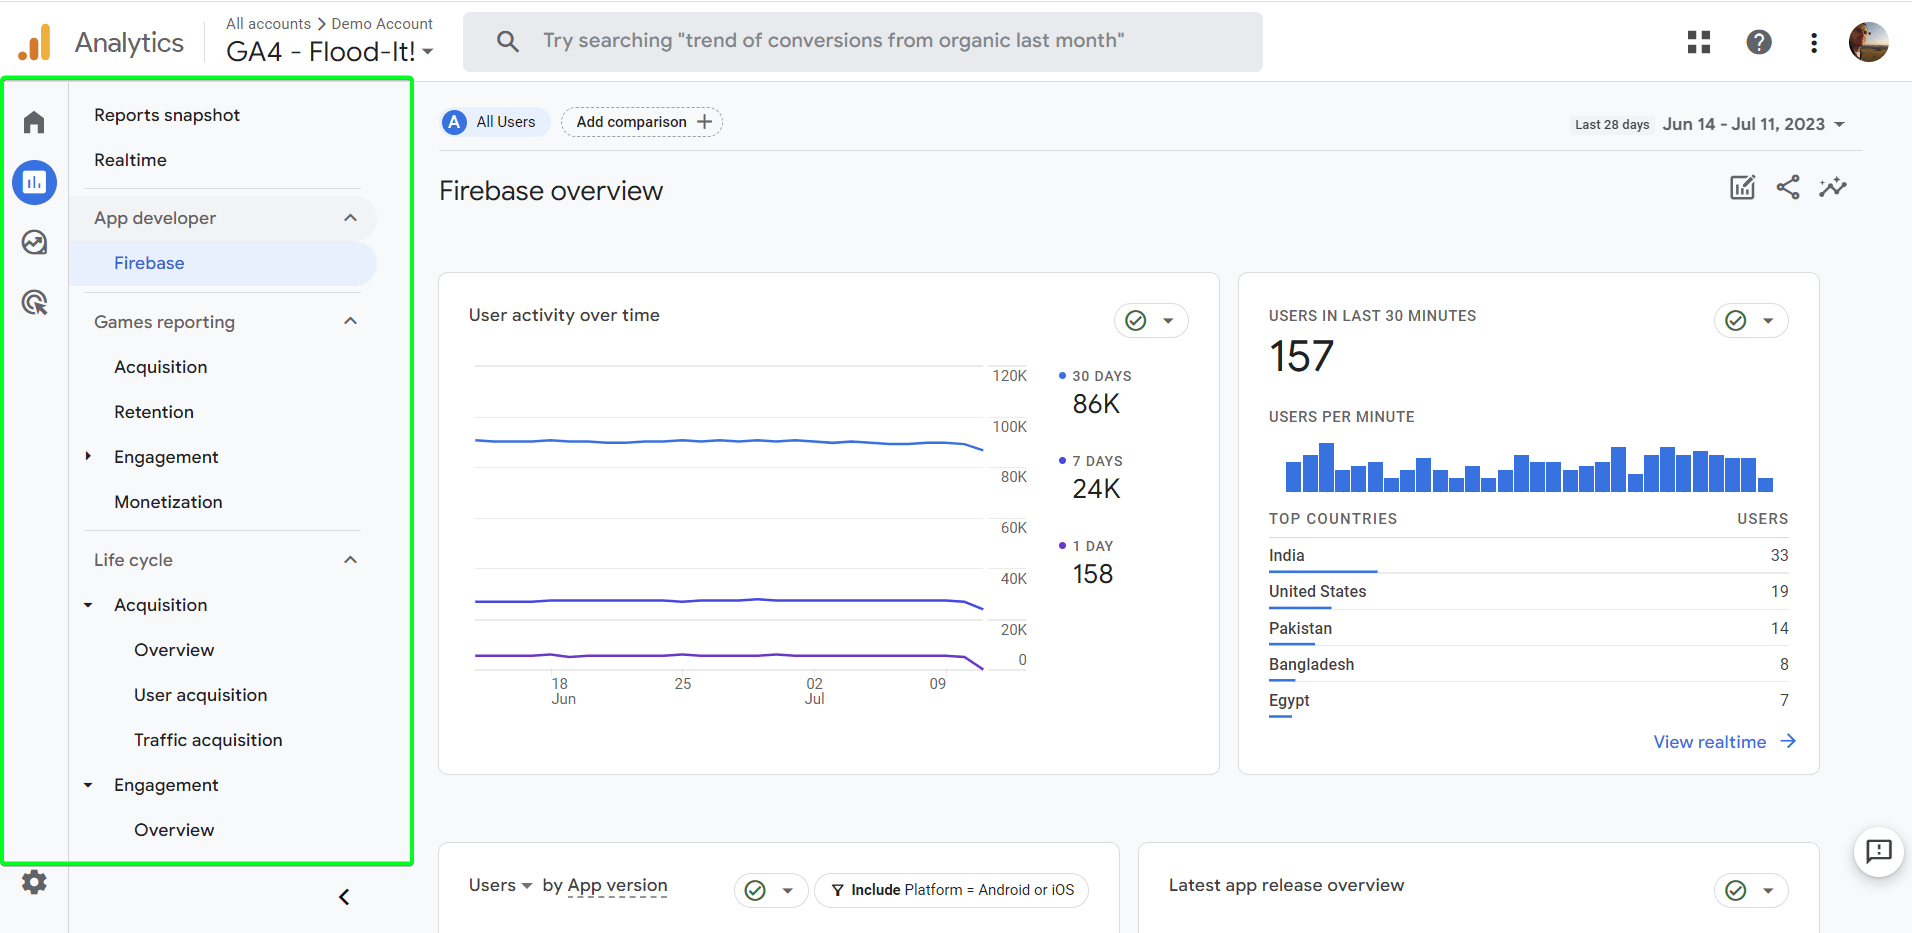Click the checkmark badge on Users in last 30 minutes
The height and width of the screenshot is (933, 1912).
point(1733,320)
